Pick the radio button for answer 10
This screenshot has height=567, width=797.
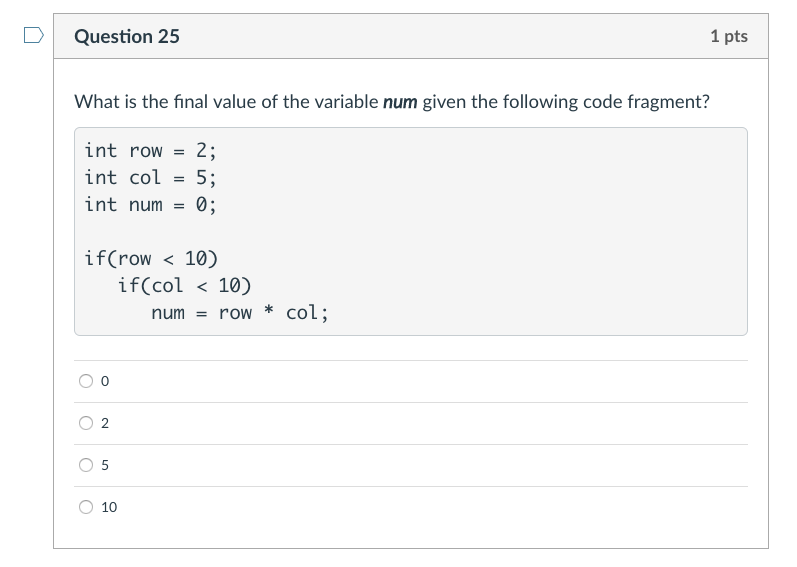[x=87, y=507]
